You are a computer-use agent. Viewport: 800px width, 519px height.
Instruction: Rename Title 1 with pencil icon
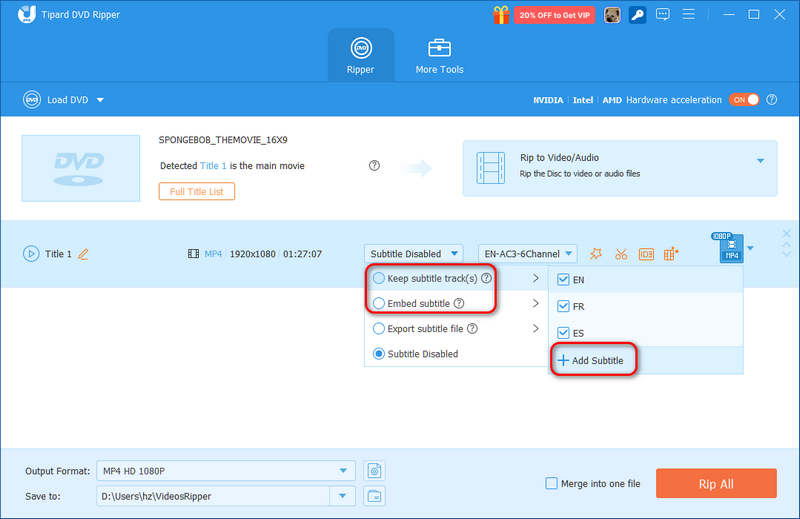tap(83, 254)
